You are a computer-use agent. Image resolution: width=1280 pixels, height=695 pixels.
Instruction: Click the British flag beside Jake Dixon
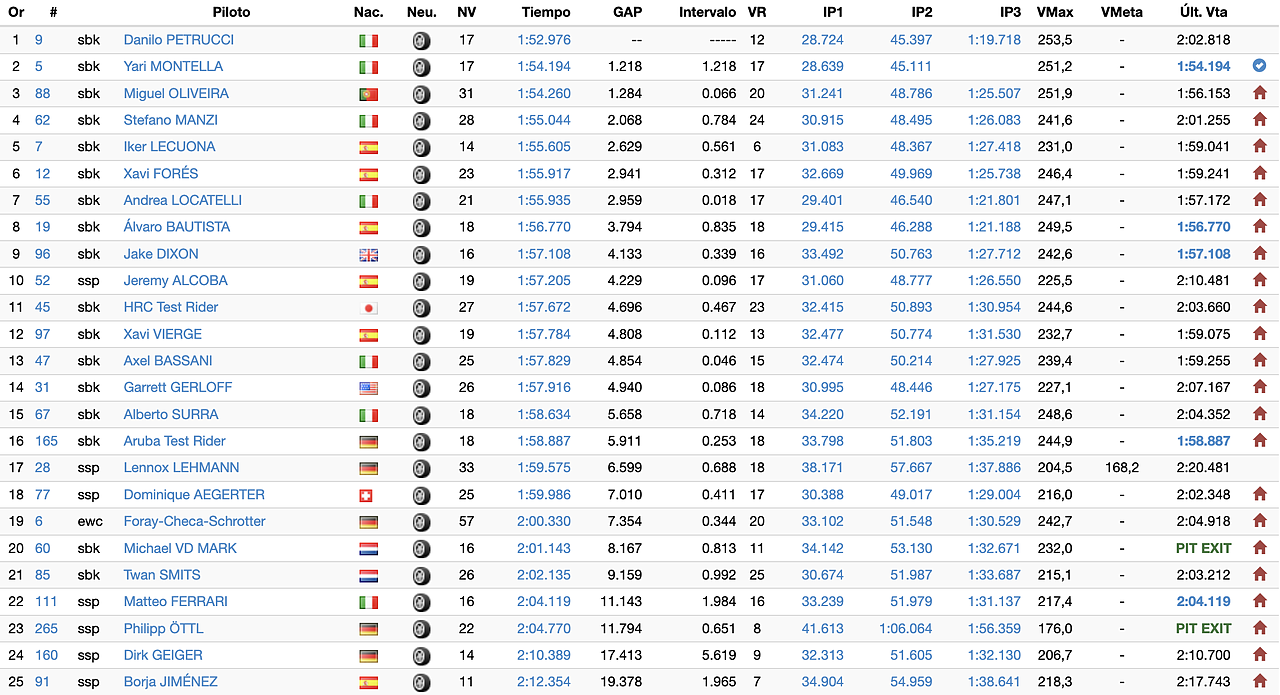(x=369, y=253)
